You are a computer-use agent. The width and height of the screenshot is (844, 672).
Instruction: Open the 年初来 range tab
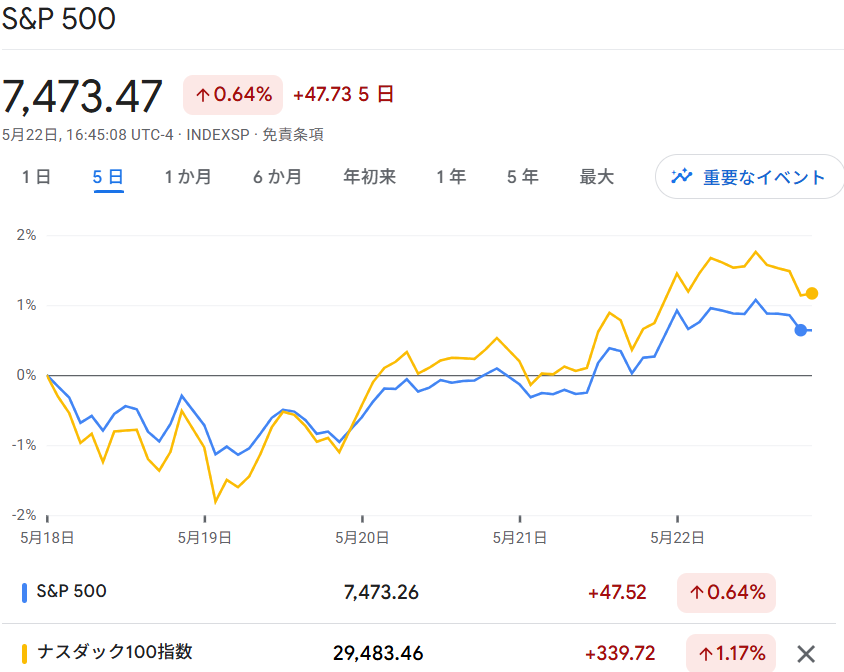[x=370, y=177]
